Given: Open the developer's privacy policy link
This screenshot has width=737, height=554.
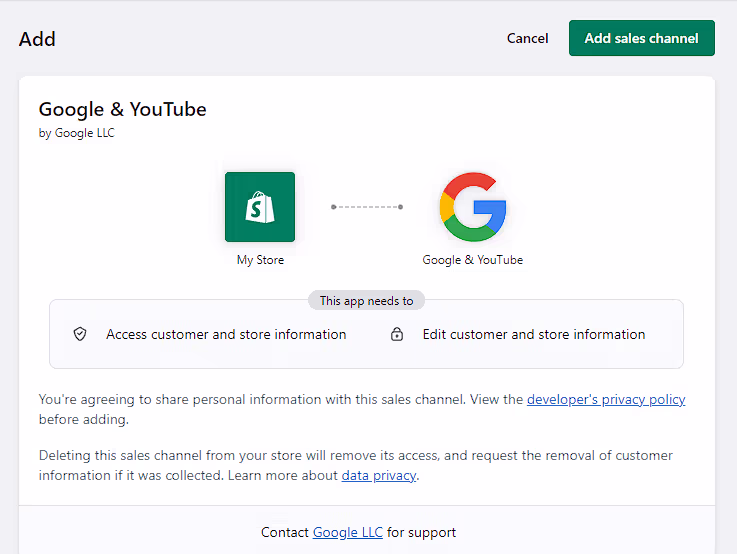Looking at the screenshot, I should [x=606, y=399].
